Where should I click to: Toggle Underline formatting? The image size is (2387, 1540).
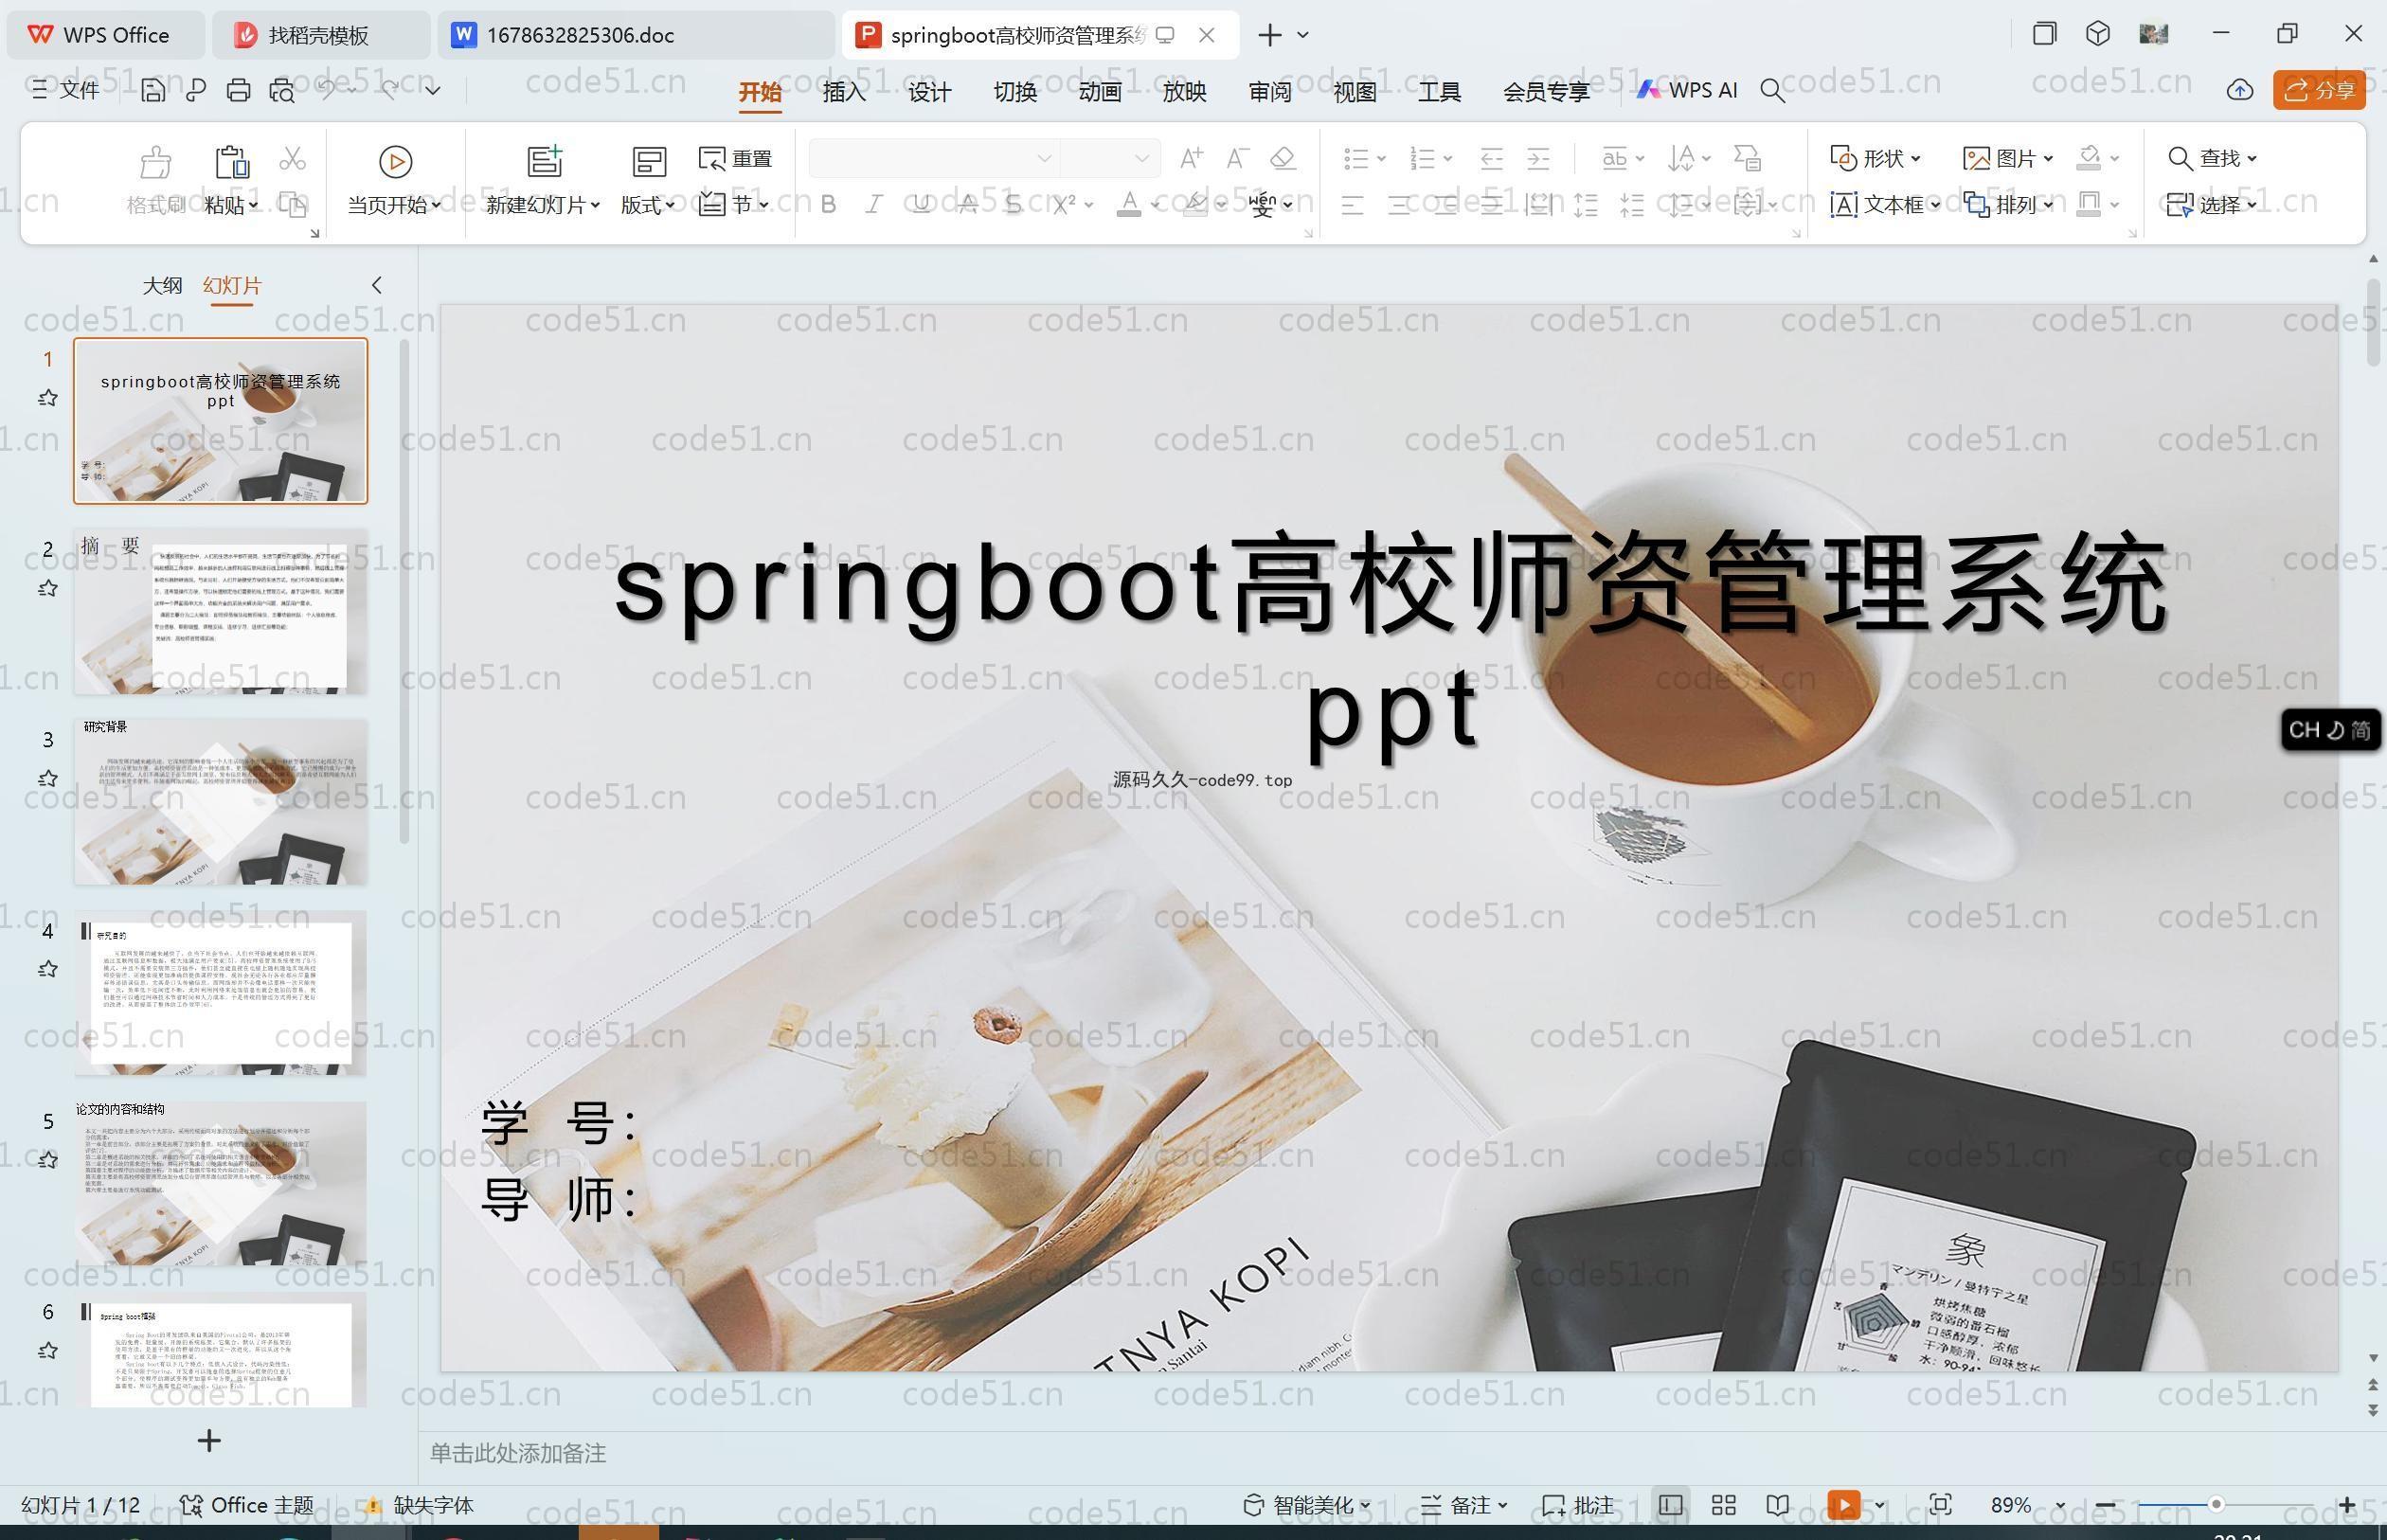coord(921,205)
